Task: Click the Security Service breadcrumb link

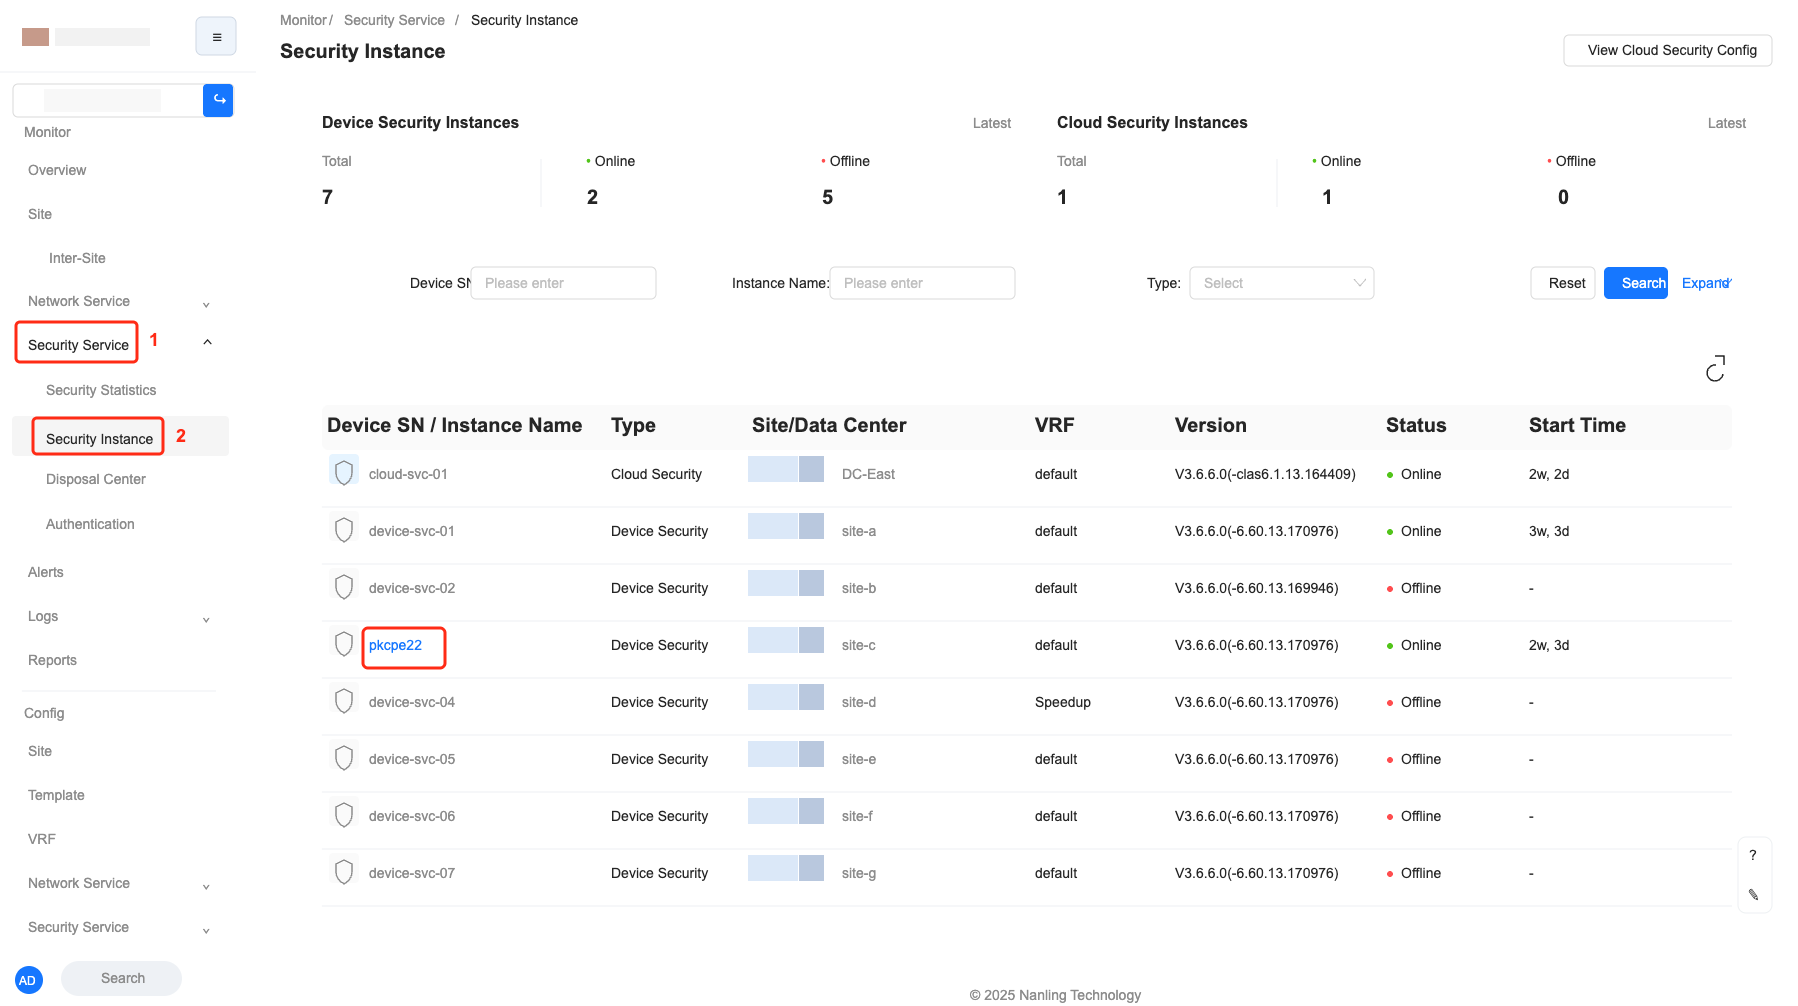Action: coord(394,20)
